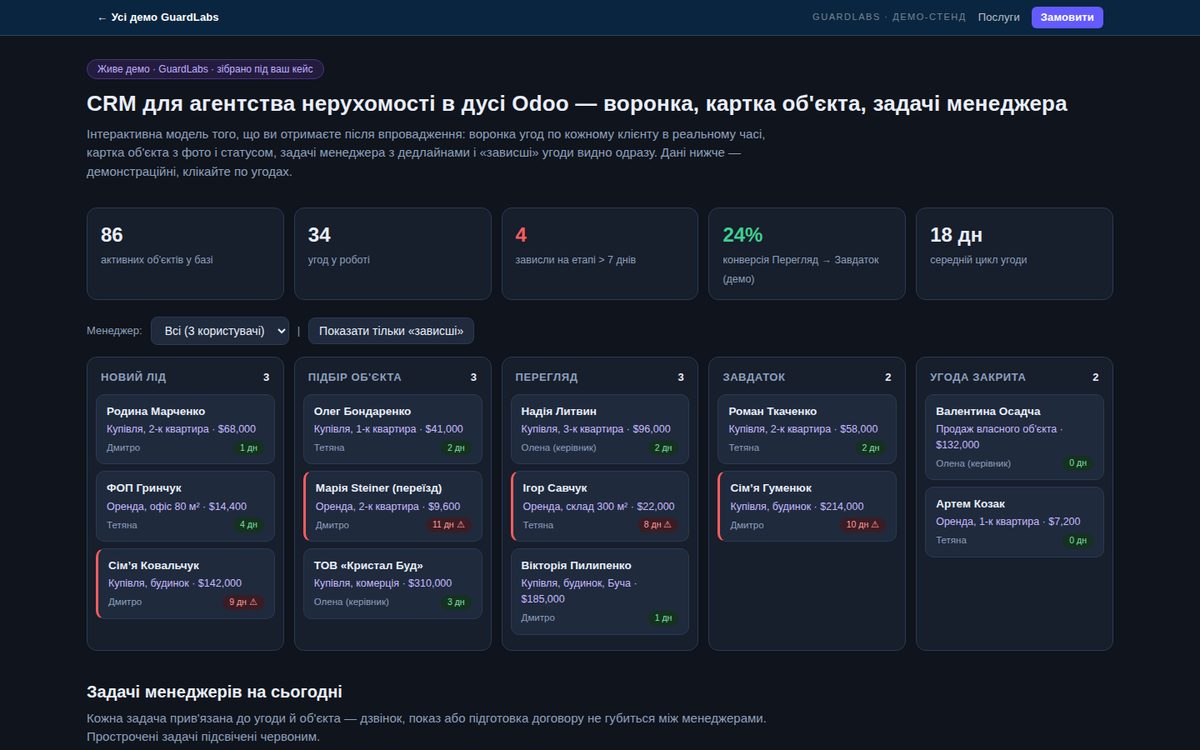Open the Вікторія Пилипенко deal card
This screenshot has height=750, width=1200.
pos(600,591)
